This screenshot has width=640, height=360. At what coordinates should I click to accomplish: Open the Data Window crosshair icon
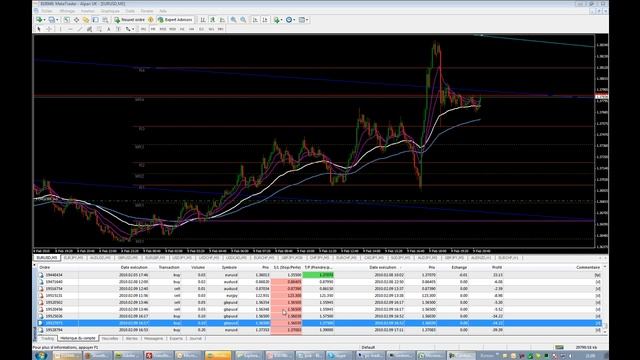point(76,20)
